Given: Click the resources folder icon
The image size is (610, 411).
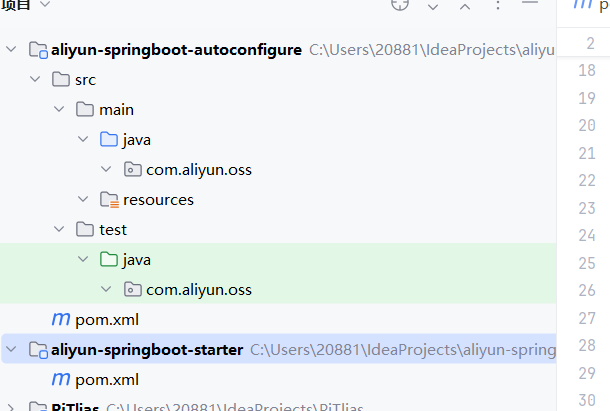Looking at the screenshot, I should (109, 200).
